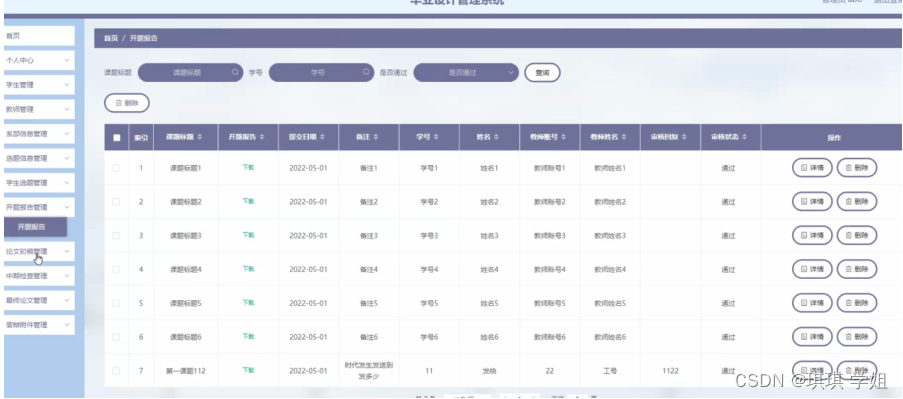Sort by 课题标题 column arrows
The image size is (903, 399).
click(200, 137)
